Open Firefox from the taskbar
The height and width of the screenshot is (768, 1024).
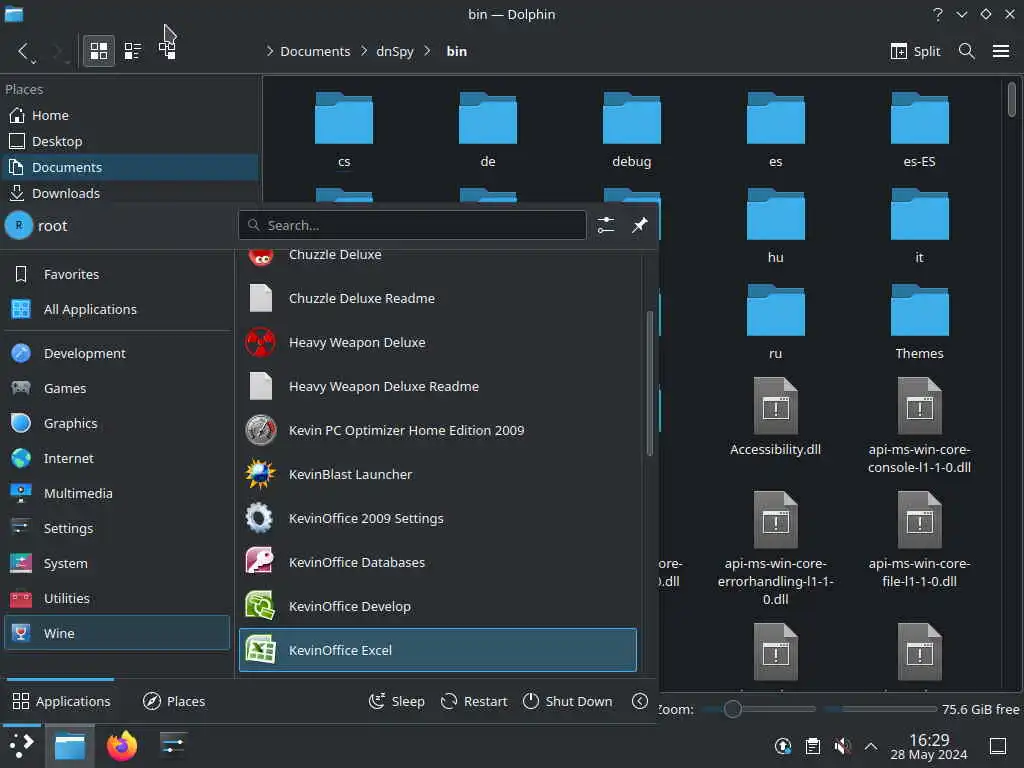coord(121,746)
